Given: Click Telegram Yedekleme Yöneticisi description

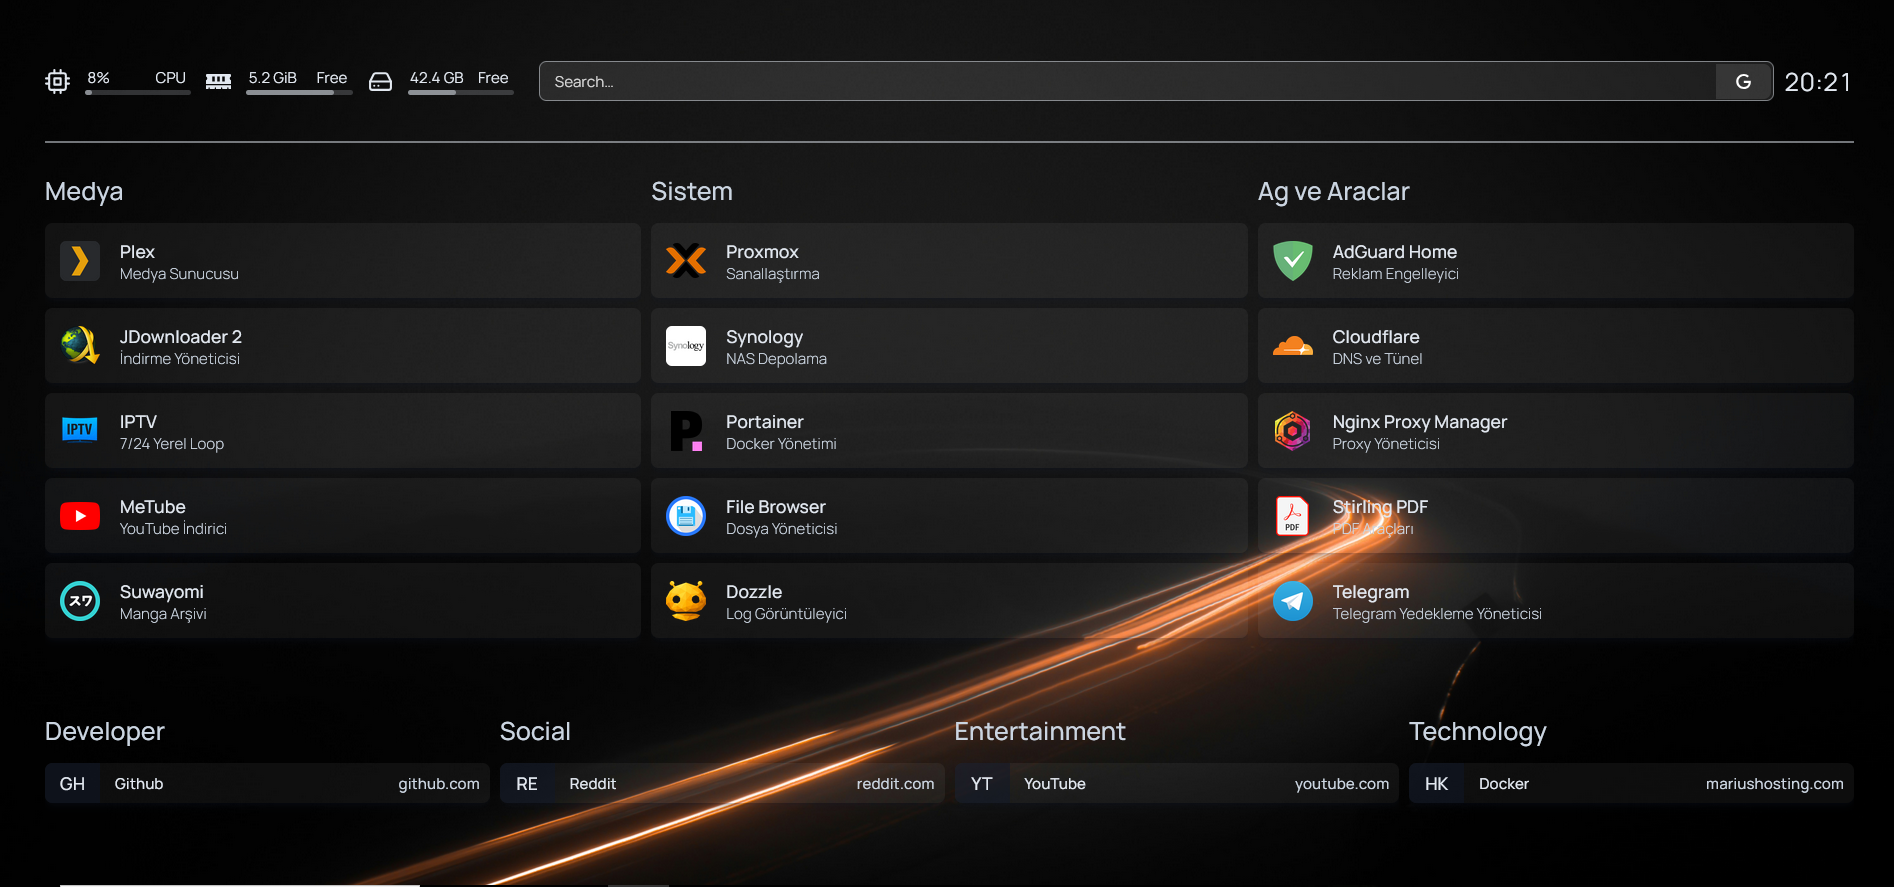Looking at the screenshot, I should (1437, 614).
